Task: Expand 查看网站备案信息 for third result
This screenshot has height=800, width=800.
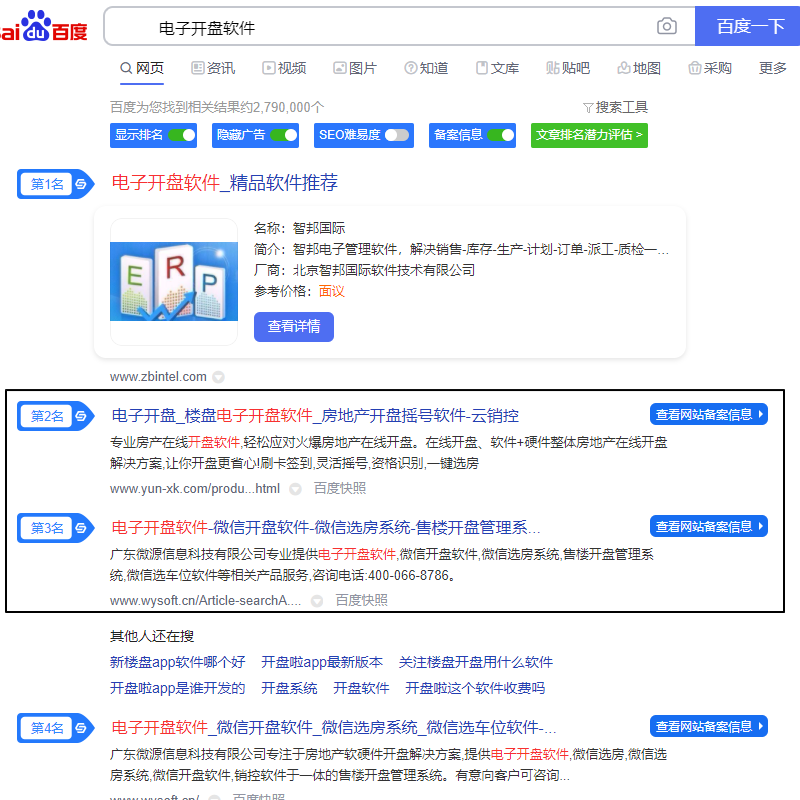Action: click(709, 526)
